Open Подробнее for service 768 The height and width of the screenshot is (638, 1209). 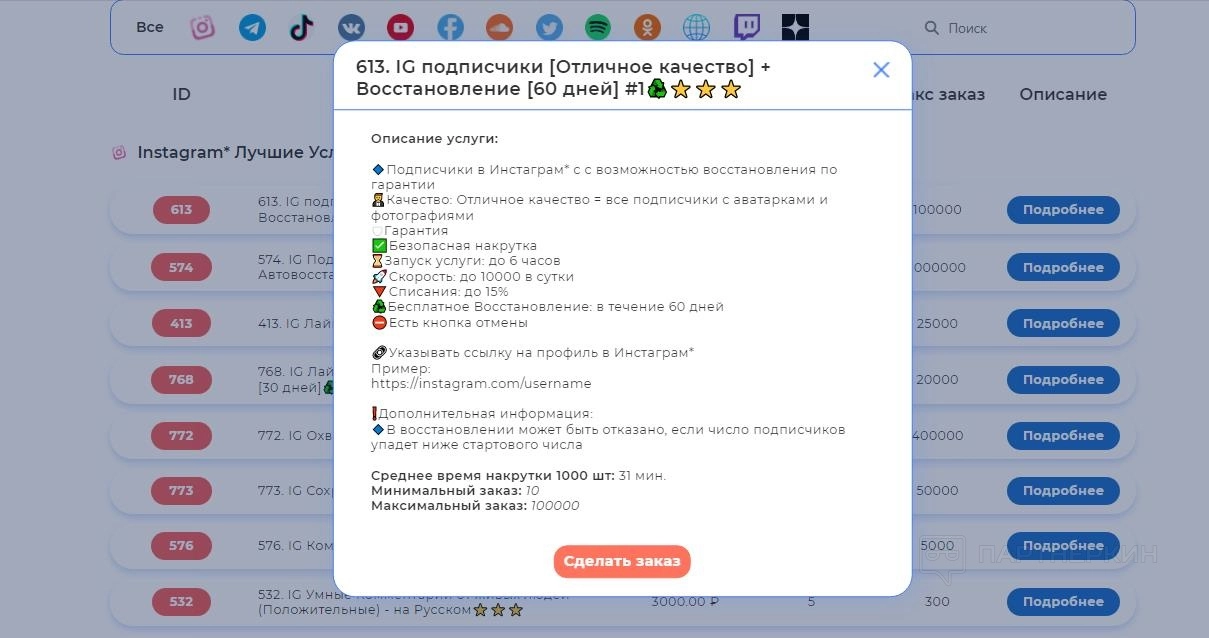[x=1063, y=379]
